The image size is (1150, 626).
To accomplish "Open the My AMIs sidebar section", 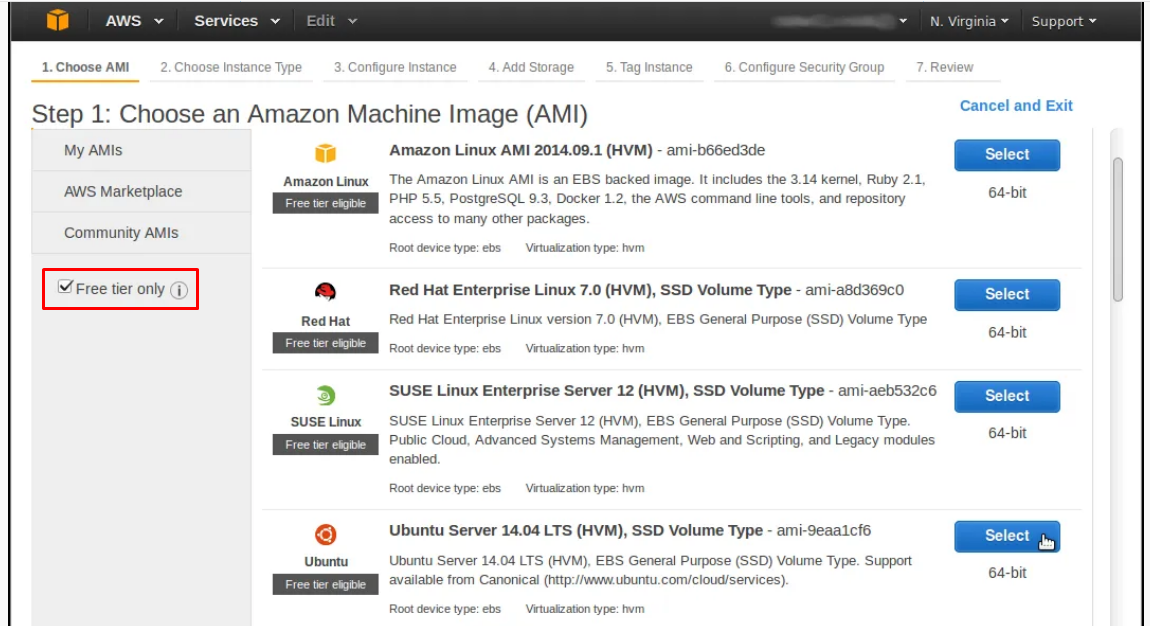I will pos(142,150).
